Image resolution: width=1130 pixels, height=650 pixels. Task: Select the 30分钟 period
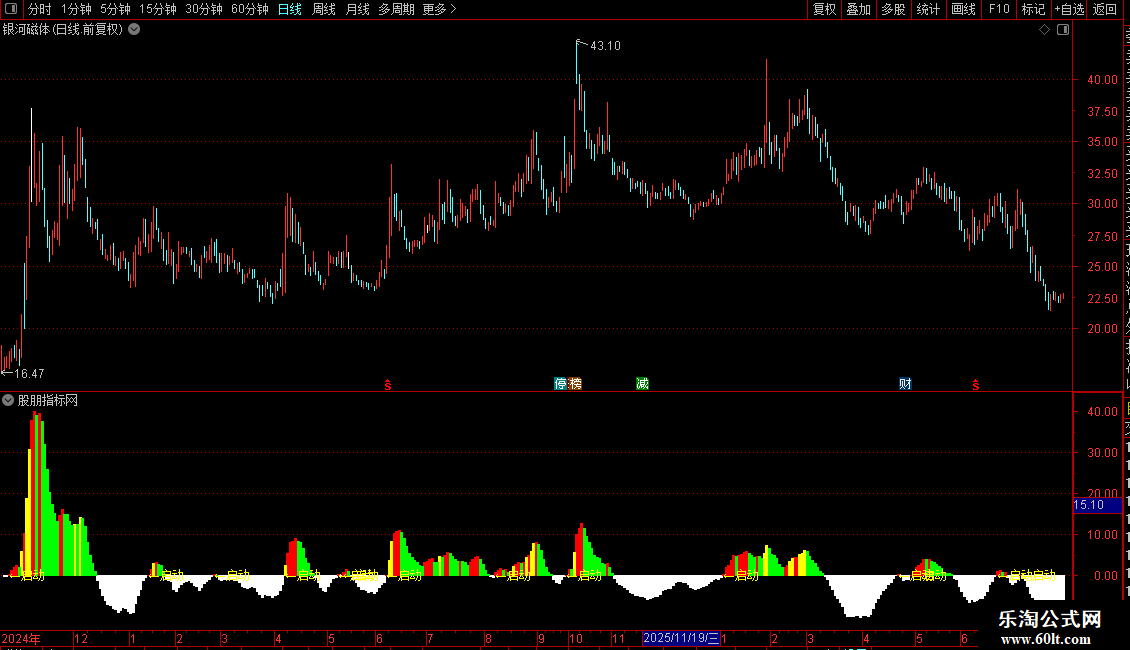pyautogui.click(x=203, y=9)
